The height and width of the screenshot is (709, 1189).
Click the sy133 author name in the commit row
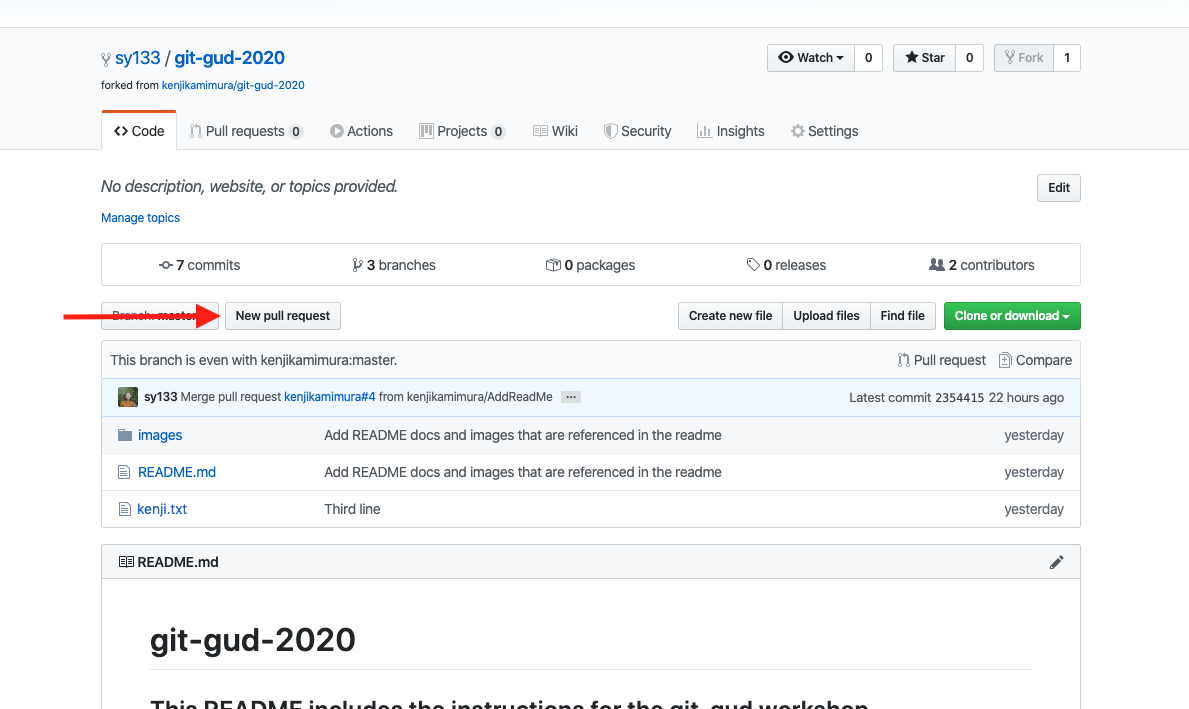[161, 397]
